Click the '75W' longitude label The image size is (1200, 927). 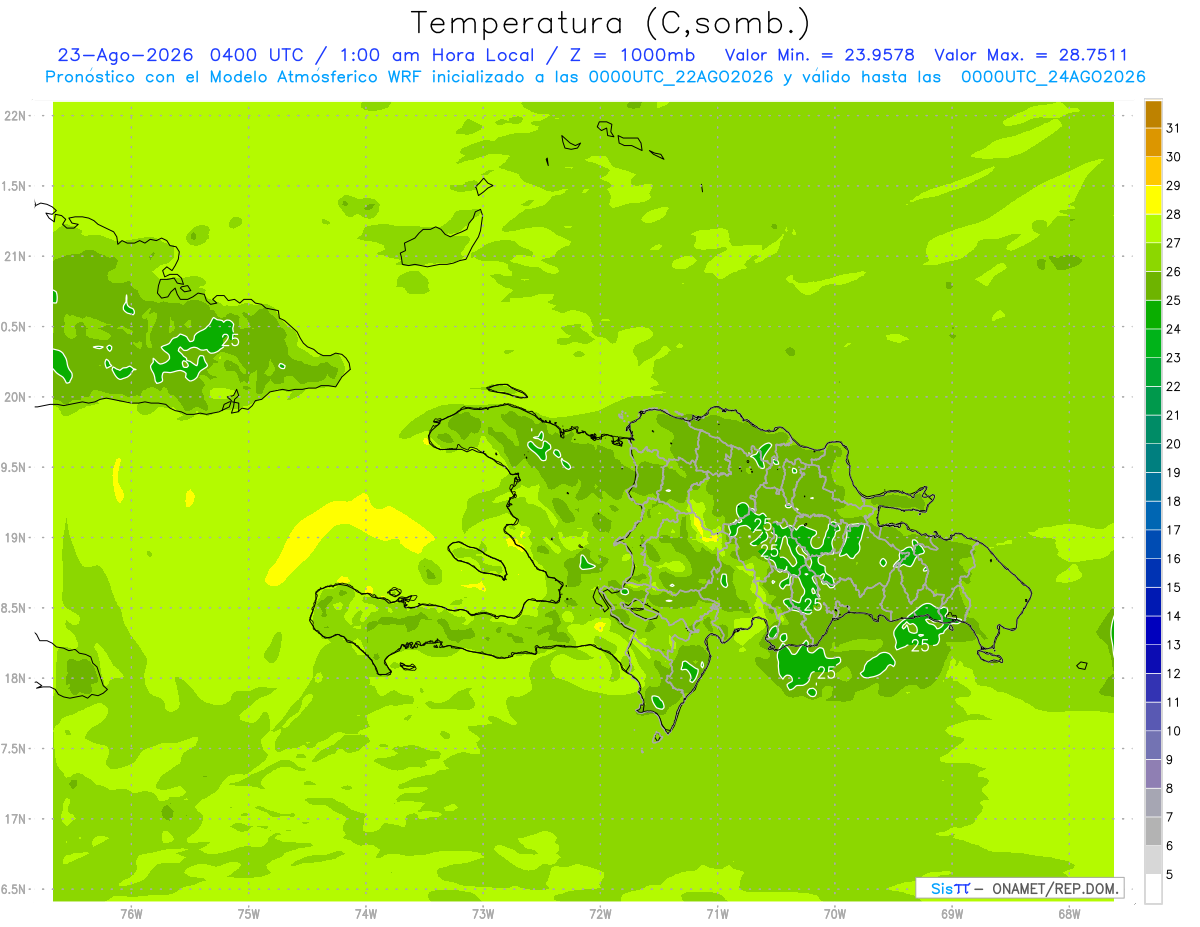tap(249, 914)
